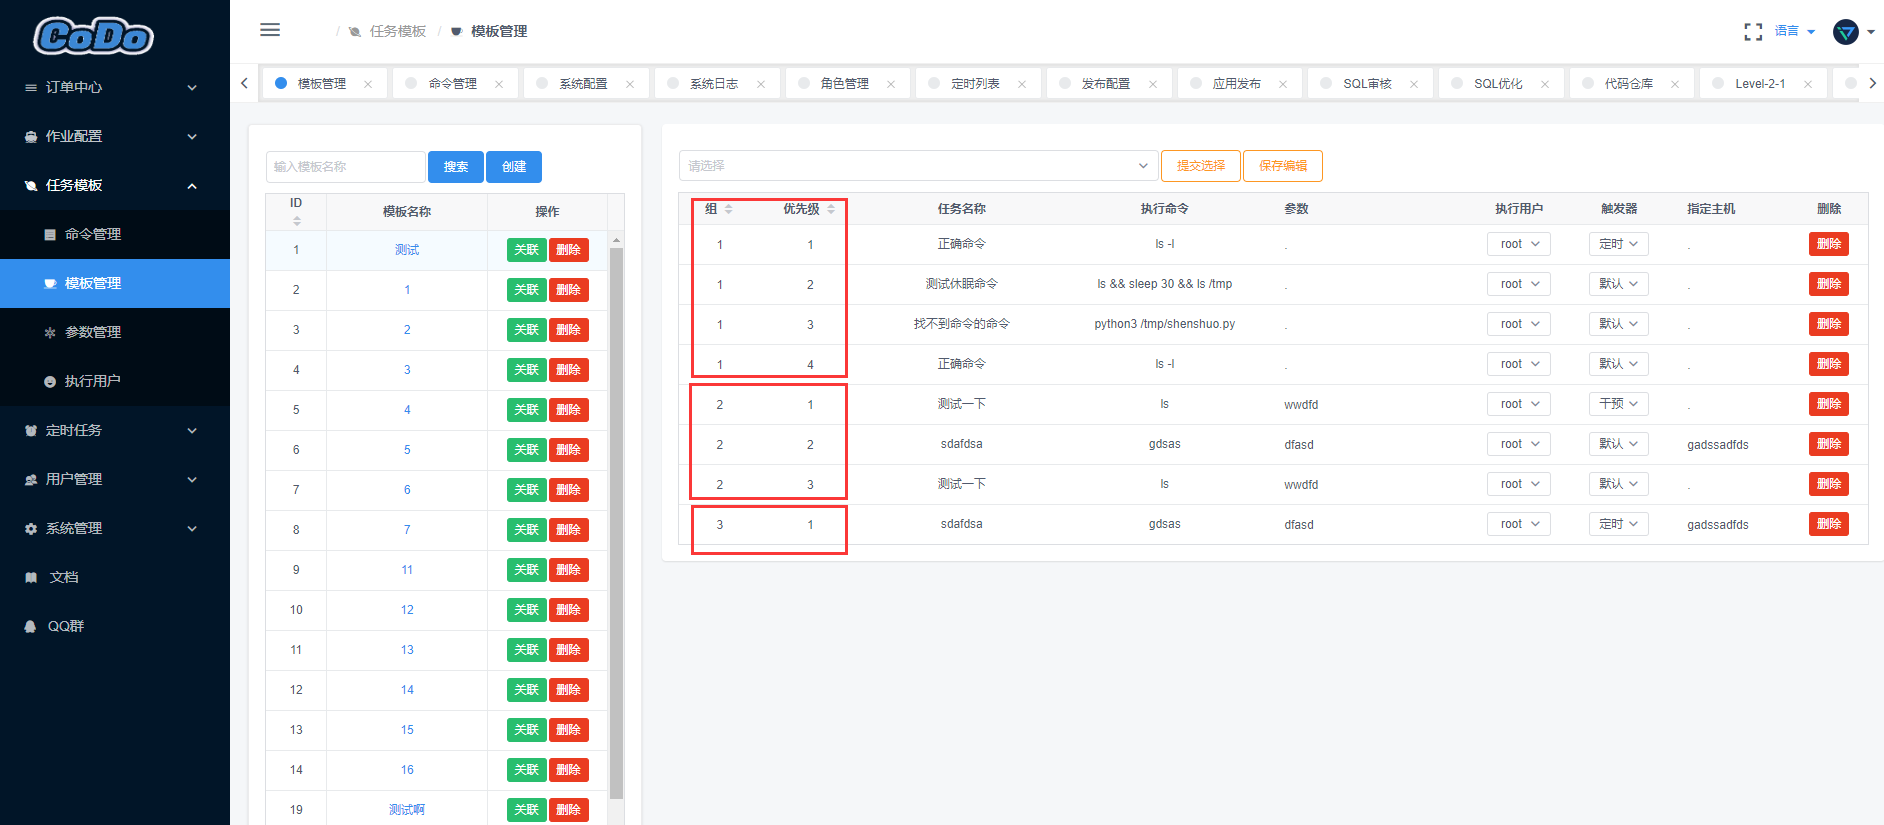Close the 代码仓库 tab
Screen dimensions: 1884x825
point(1675,84)
